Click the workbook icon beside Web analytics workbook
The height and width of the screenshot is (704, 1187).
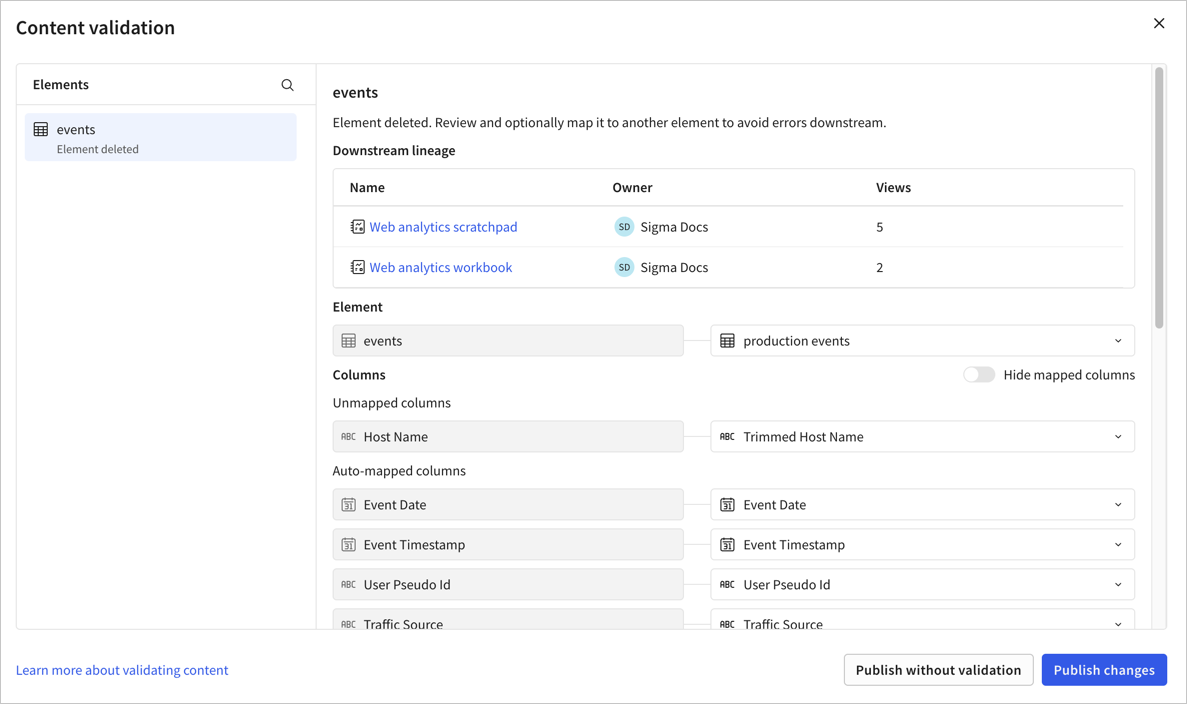coord(357,267)
